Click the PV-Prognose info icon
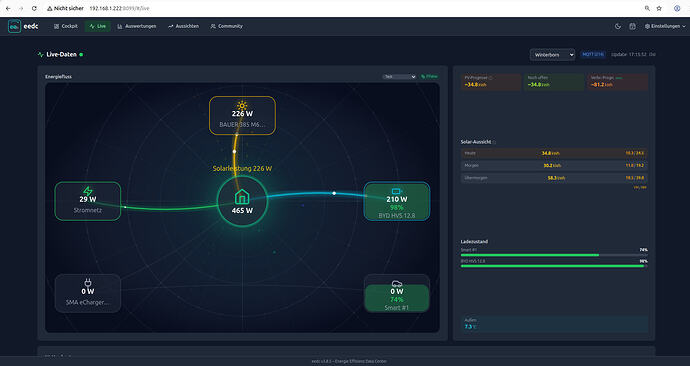The height and width of the screenshot is (366, 690). click(490, 78)
